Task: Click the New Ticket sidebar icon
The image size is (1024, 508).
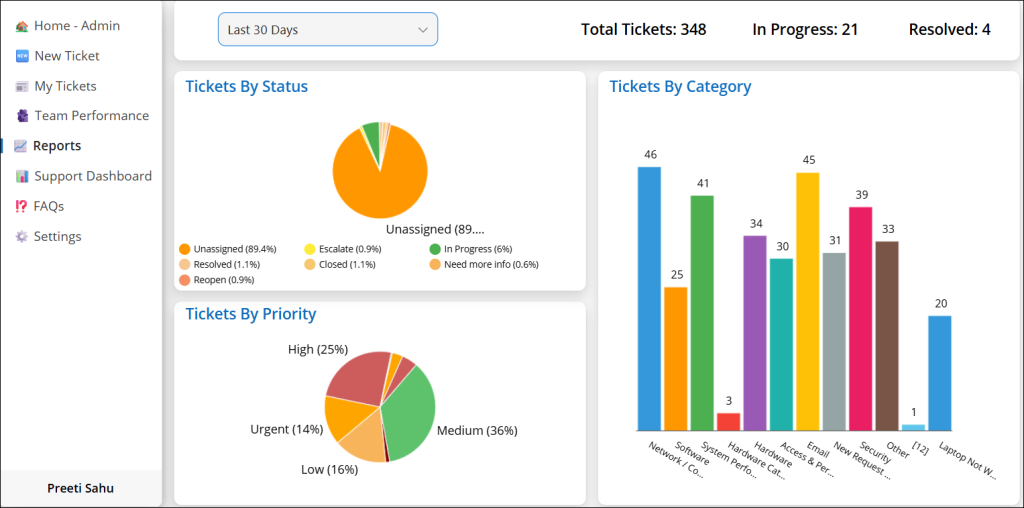Action: click(x=22, y=56)
